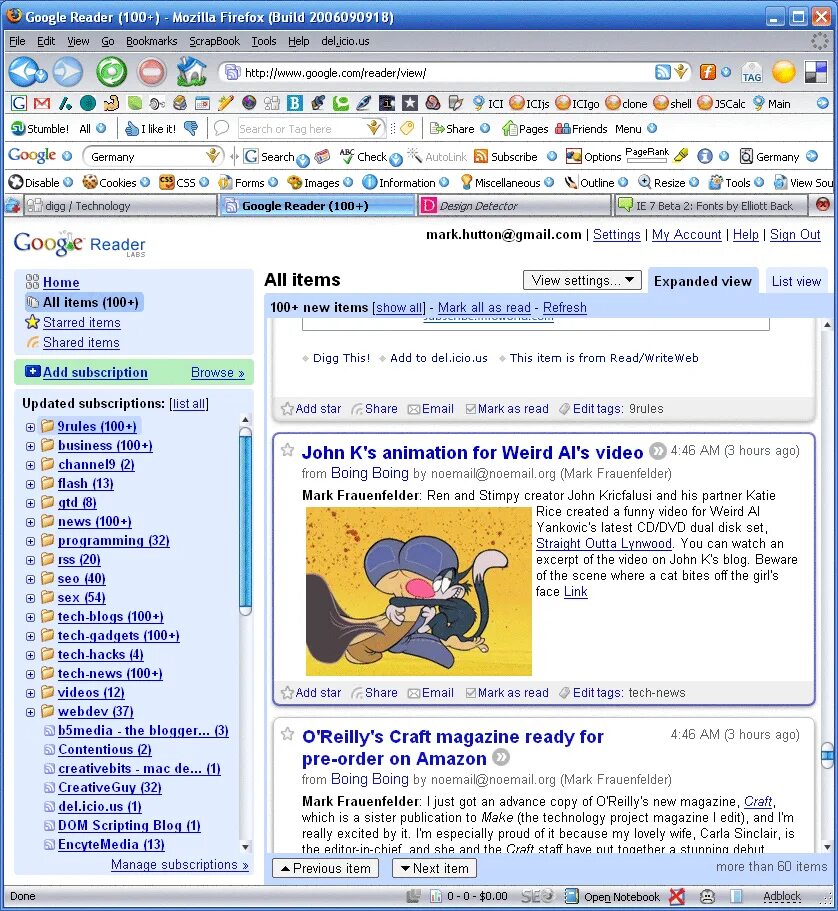Close the current browser tab with red X
This screenshot has height=911, width=838.
(822, 205)
